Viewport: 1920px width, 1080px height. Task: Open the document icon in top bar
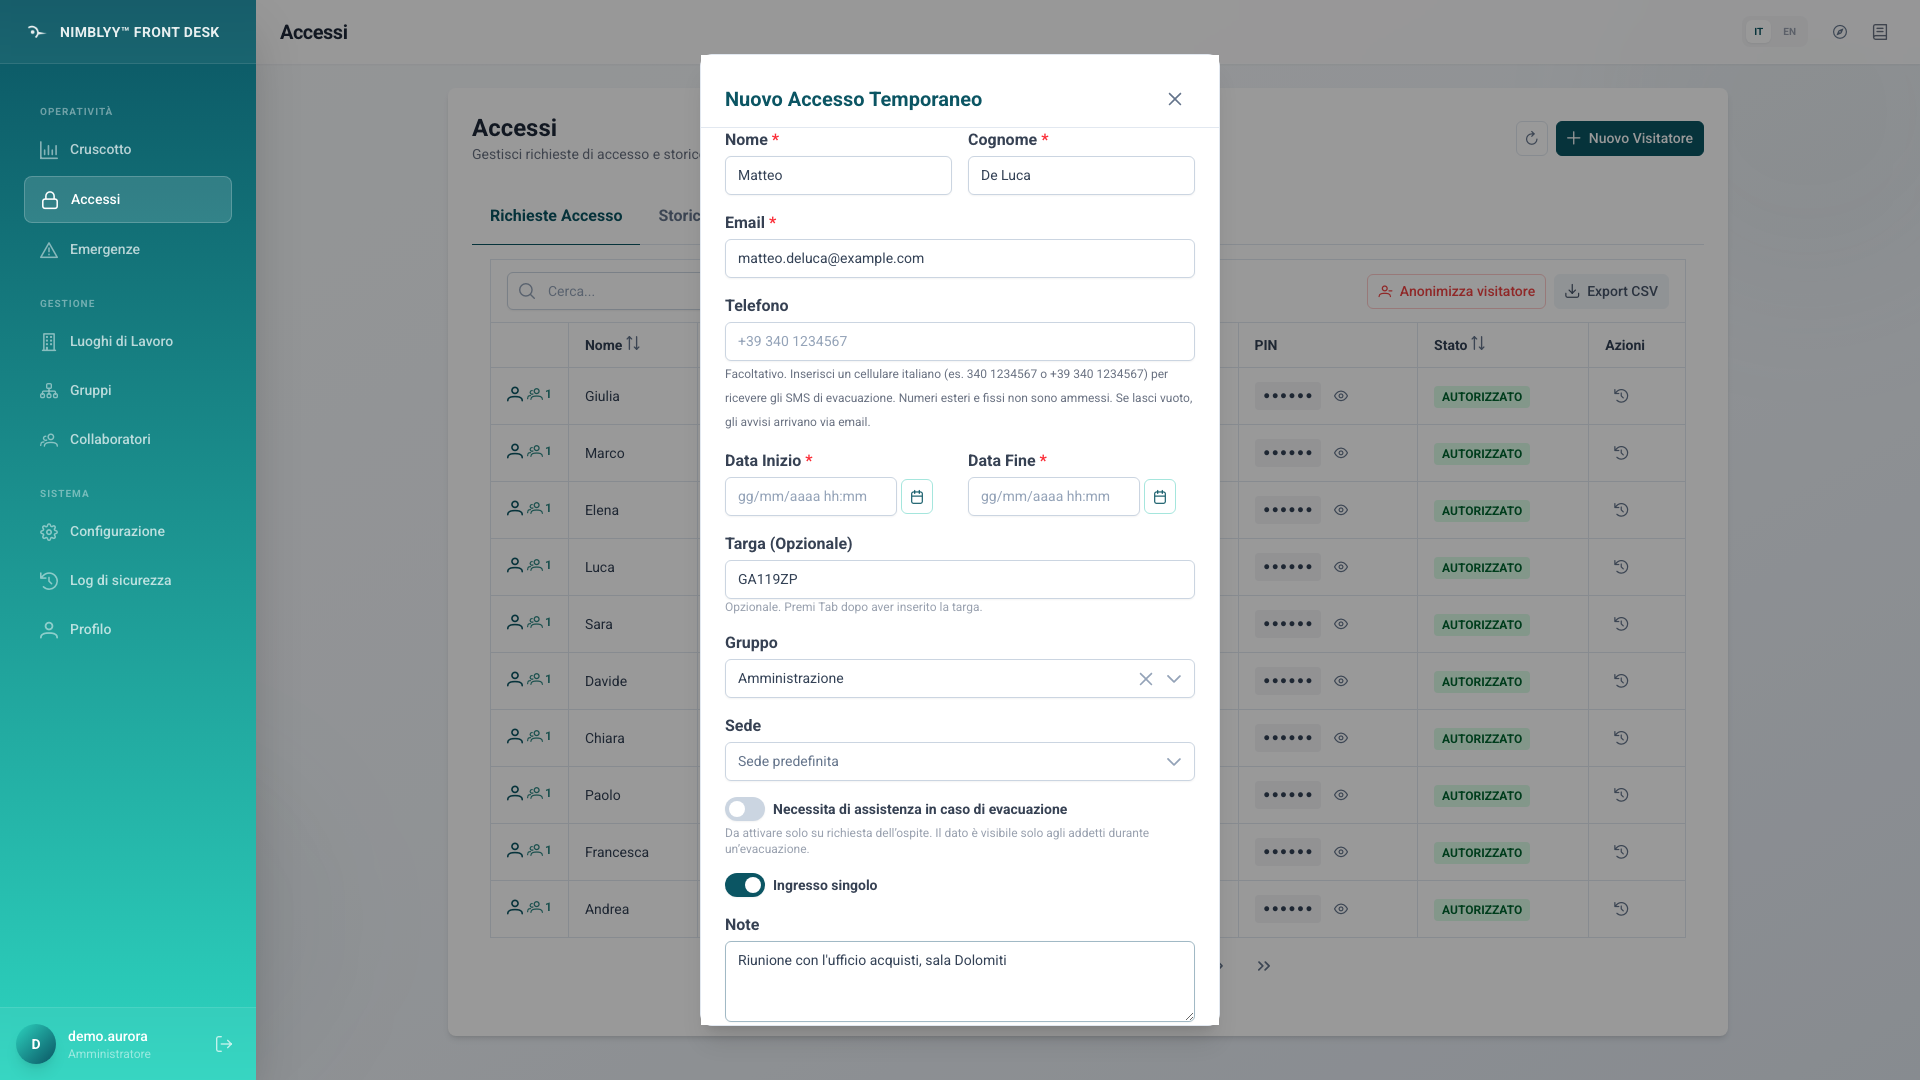[1879, 32]
